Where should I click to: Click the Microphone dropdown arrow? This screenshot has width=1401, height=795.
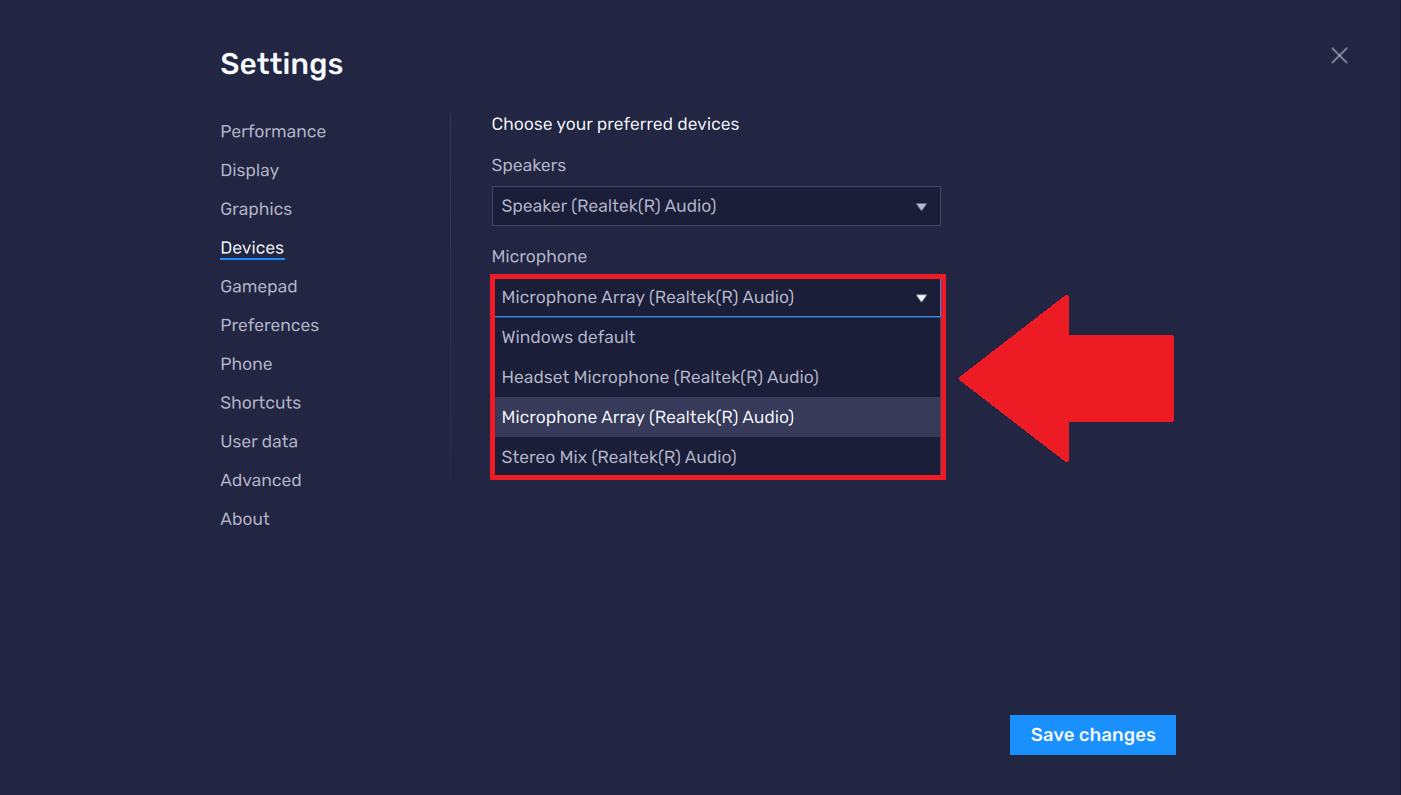pos(921,298)
